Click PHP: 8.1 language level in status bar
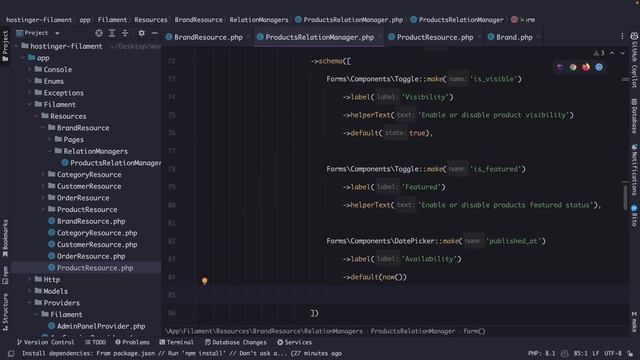This screenshot has width=640, height=360. pos(541,353)
